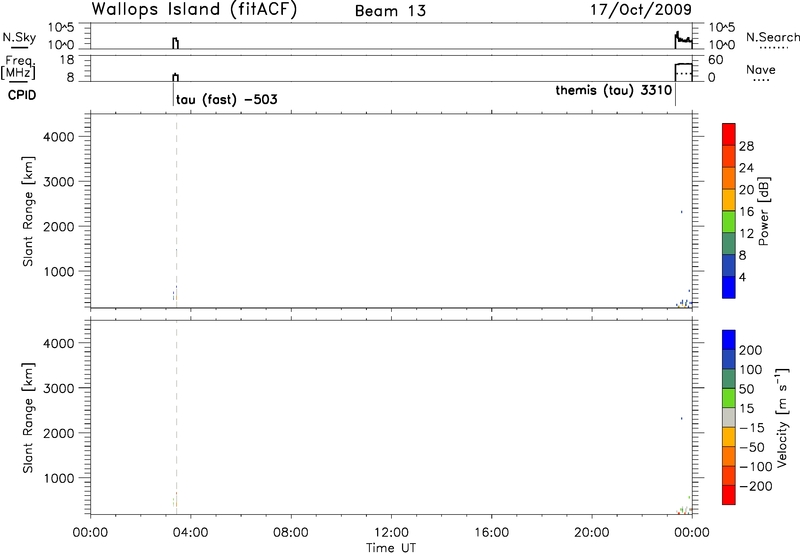The width and height of the screenshot is (800, 554).
Task: Click the 'CPID' row label
Action: click(22, 95)
